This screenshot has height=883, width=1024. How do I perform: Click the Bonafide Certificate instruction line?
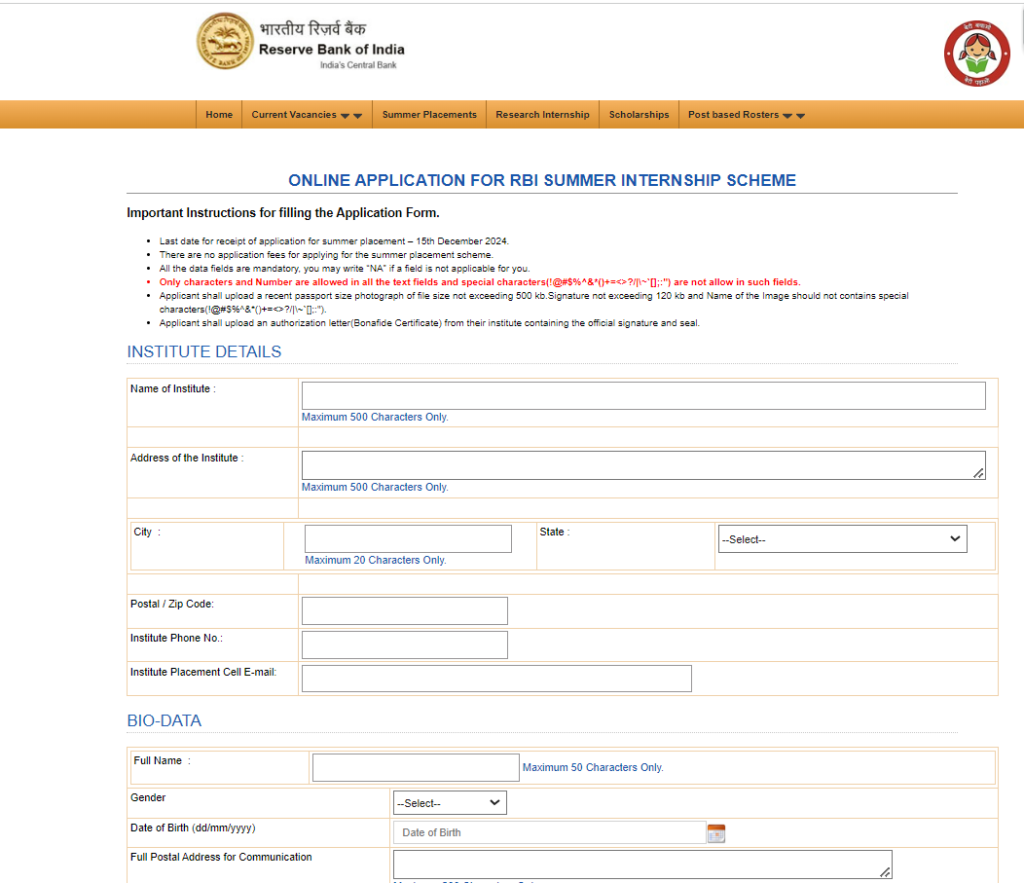coord(429,323)
